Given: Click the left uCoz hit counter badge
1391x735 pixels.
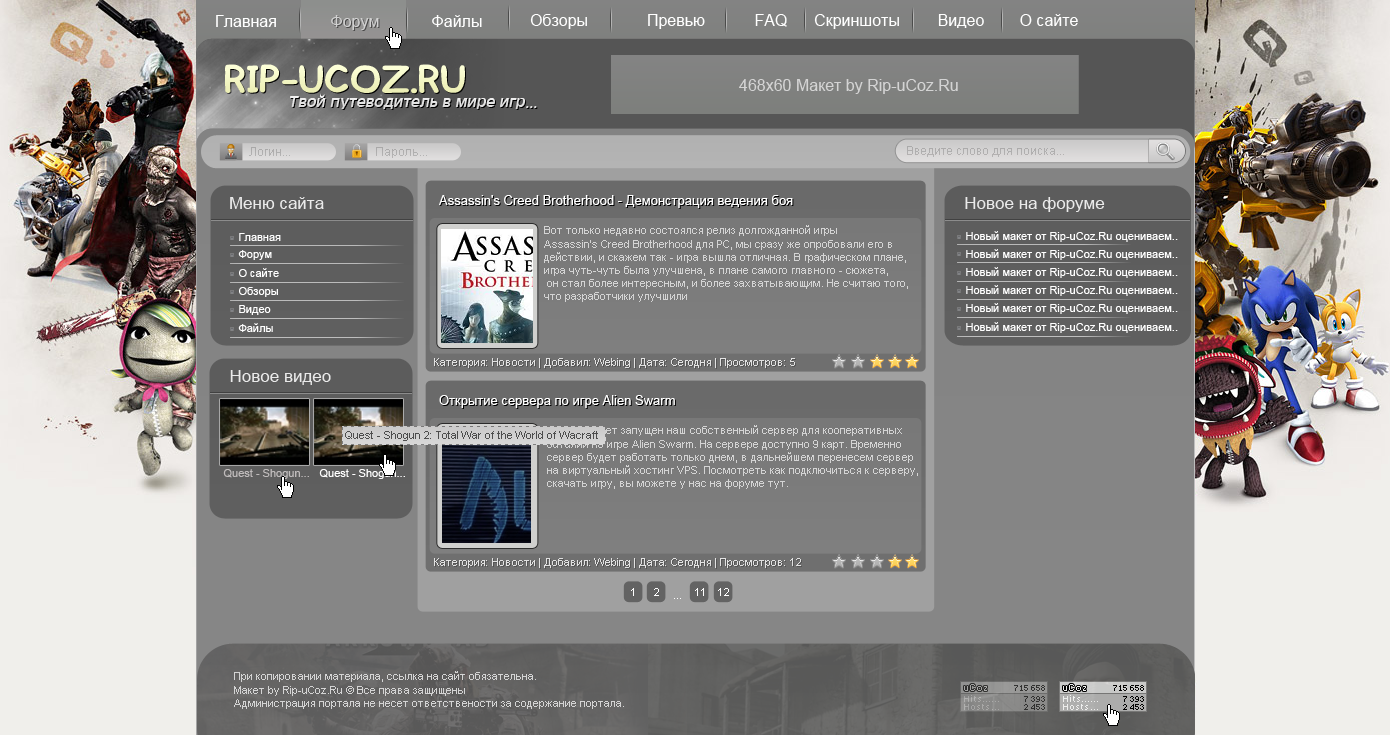Looking at the screenshot, I should click(x=1003, y=697).
